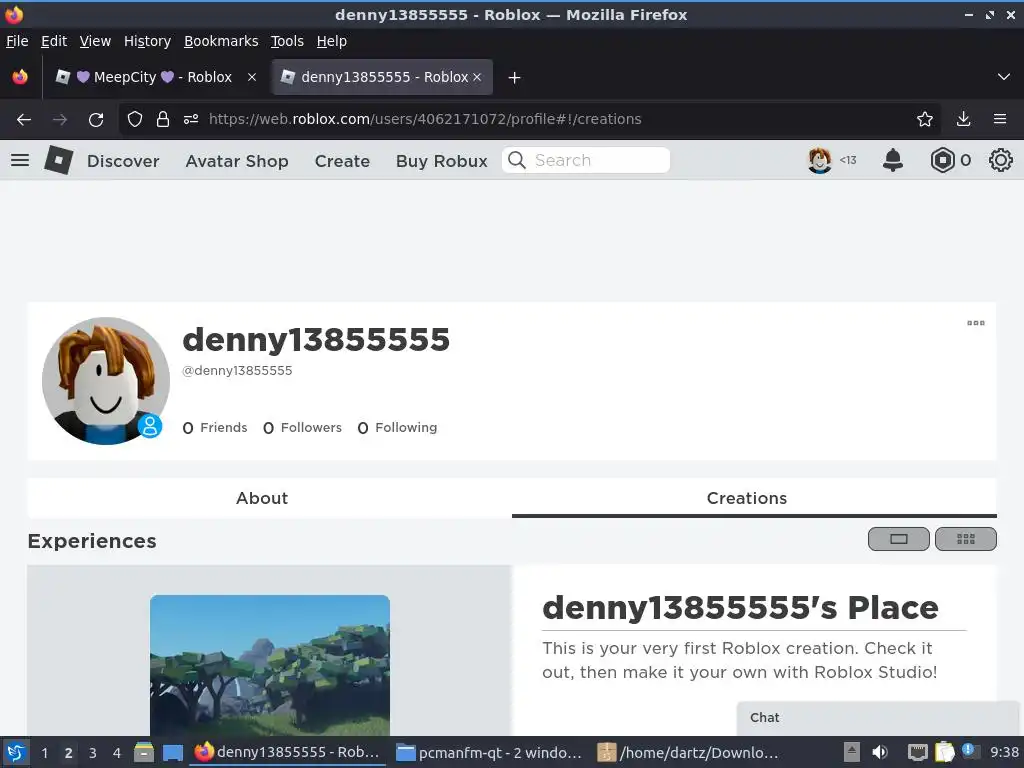Switch to pcmanfm-qt taskbar window
The width and height of the screenshot is (1024, 768).
(x=489, y=753)
